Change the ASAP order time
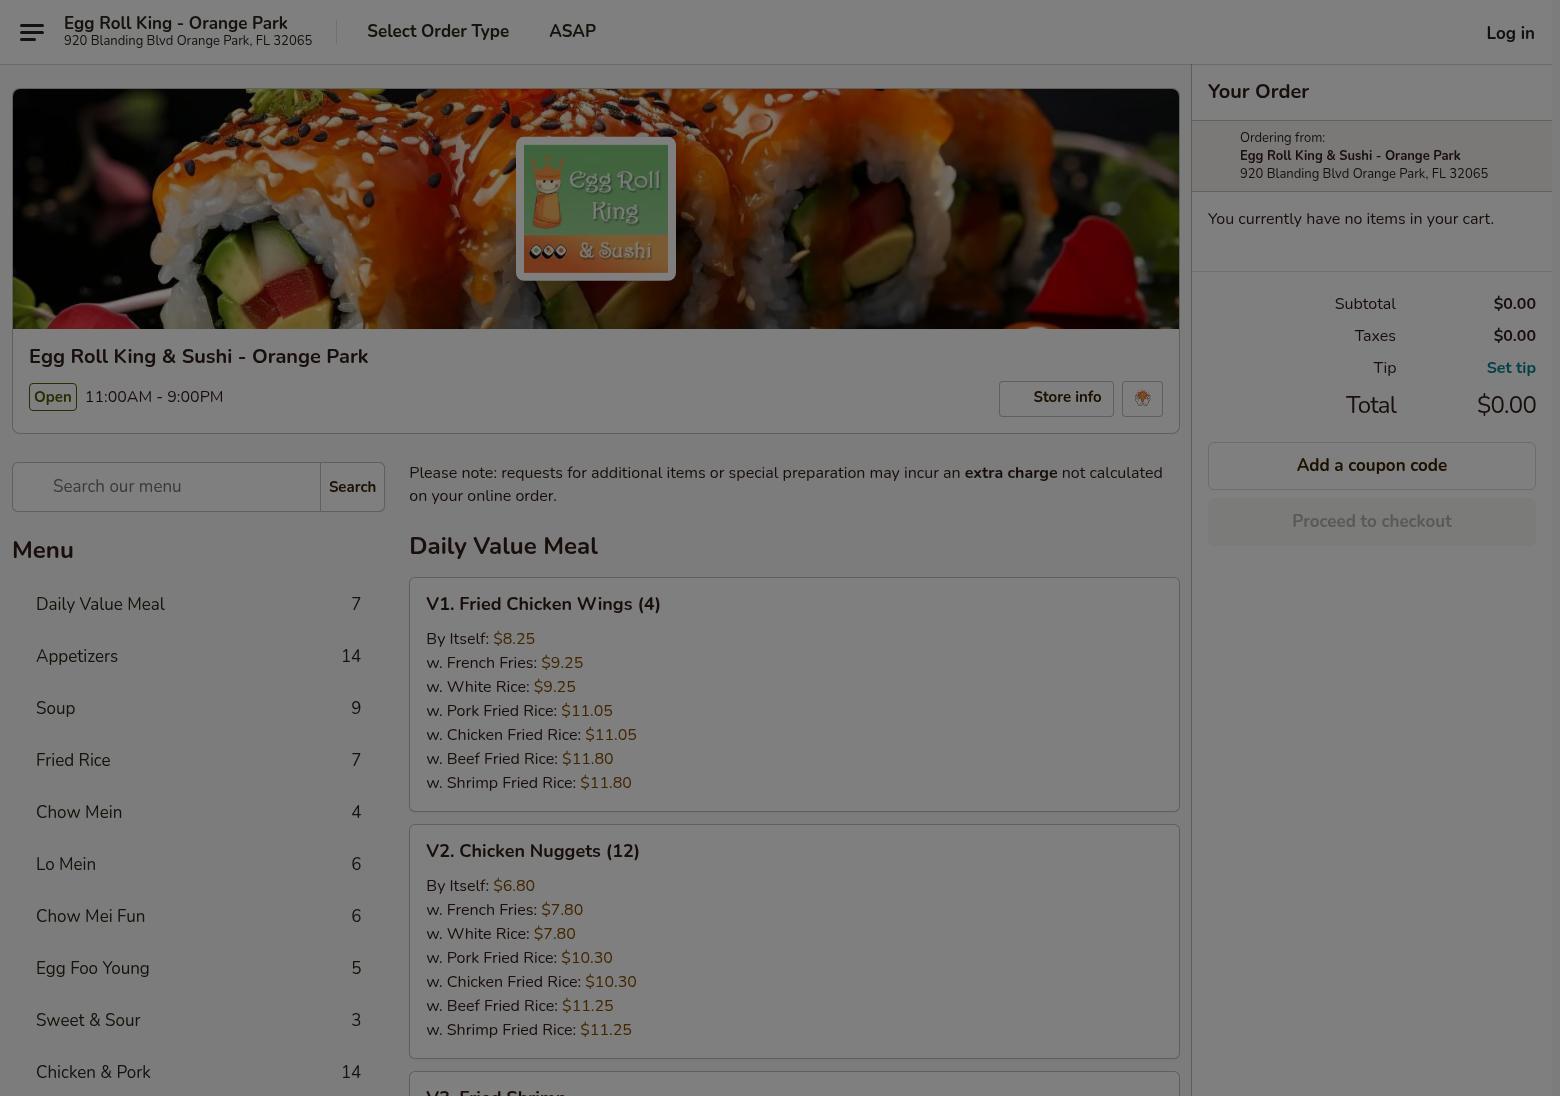The width and height of the screenshot is (1560, 1096). pos(572,31)
